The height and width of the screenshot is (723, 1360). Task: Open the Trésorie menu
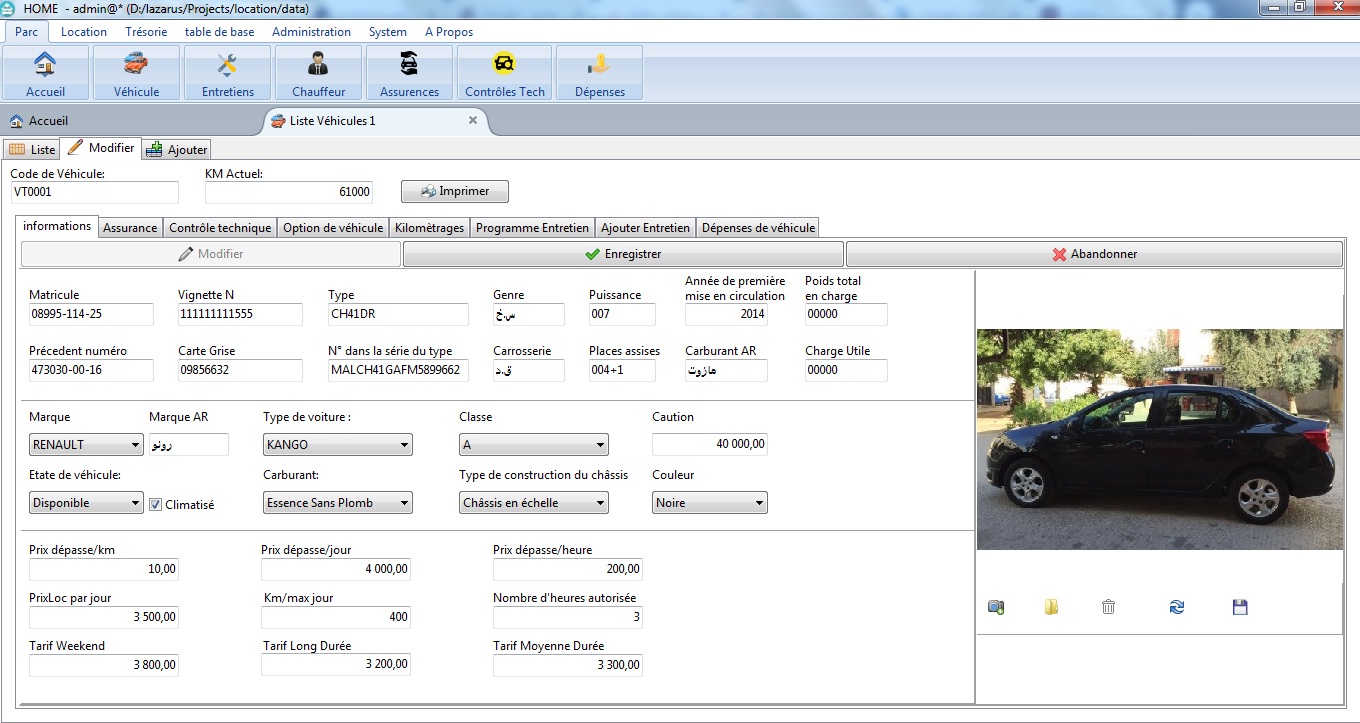(146, 32)
